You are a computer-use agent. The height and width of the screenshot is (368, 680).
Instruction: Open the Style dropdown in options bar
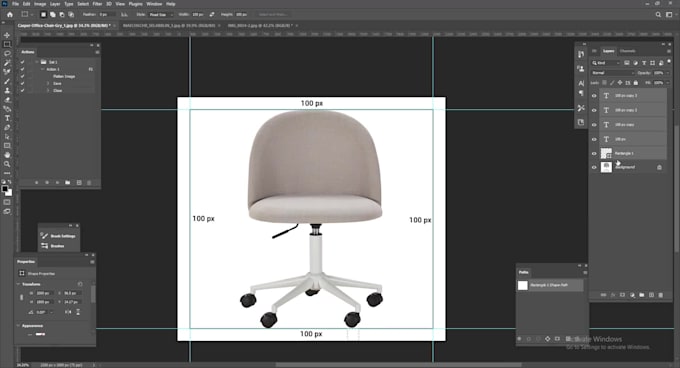click(160, 14)
